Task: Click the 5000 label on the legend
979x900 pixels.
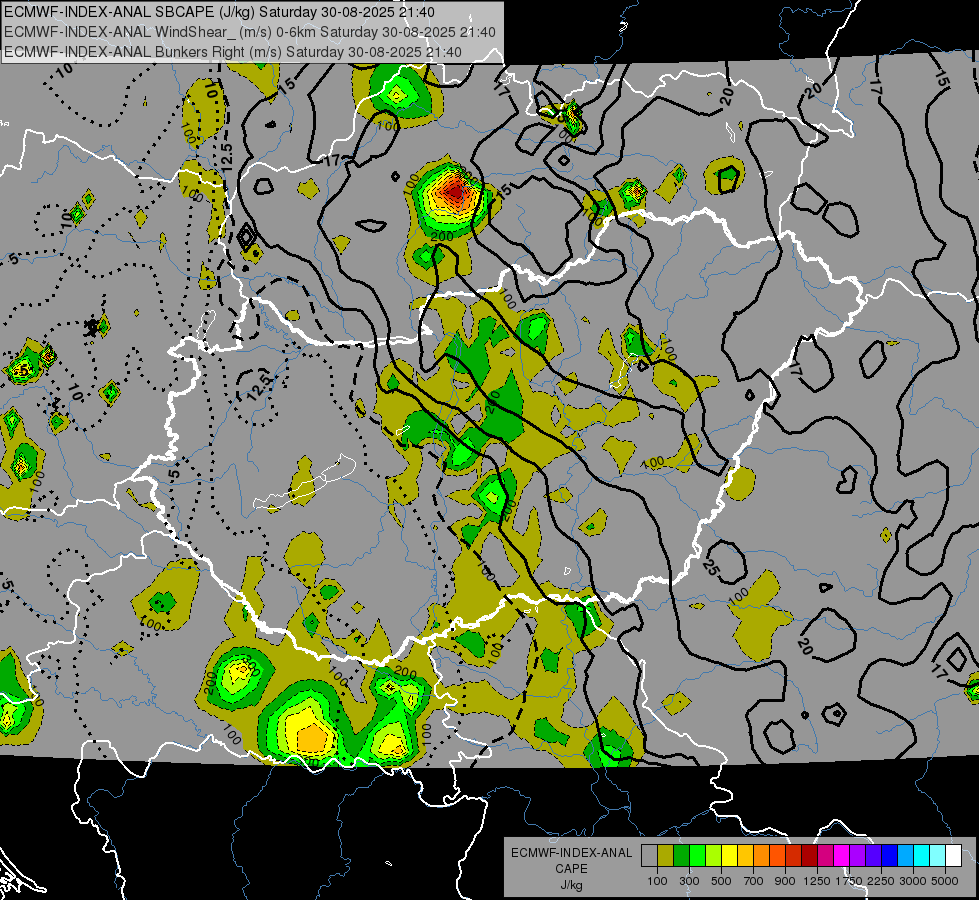Action: click(945, 881)
